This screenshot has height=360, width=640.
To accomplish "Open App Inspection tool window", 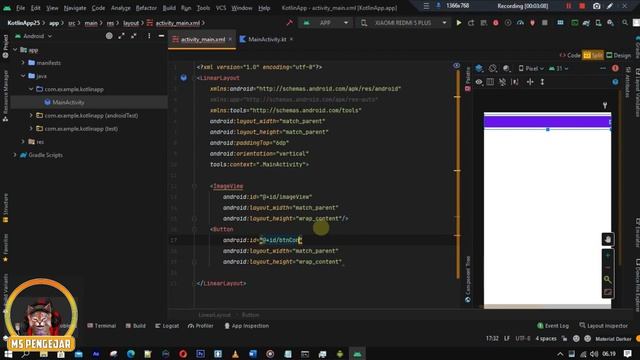I will (x=247, y=326).
